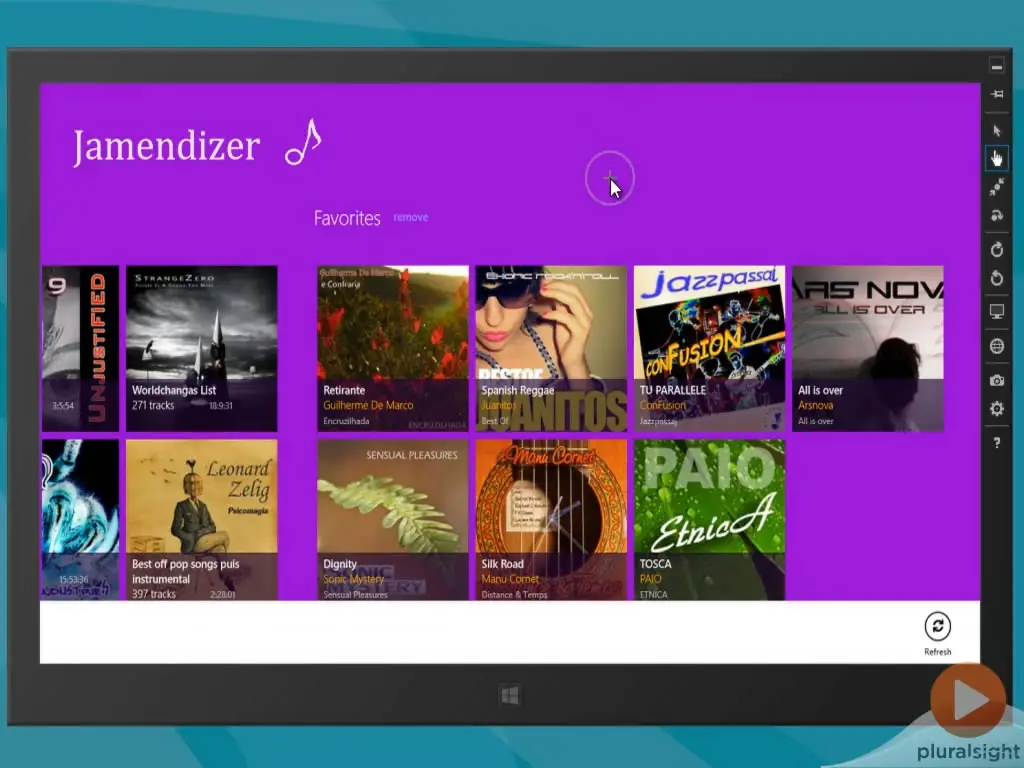Image resolution: width=1024 pixels, height=768 pixels.
Task: Click the remove link next to Favorites
Action: pos(411,217)
